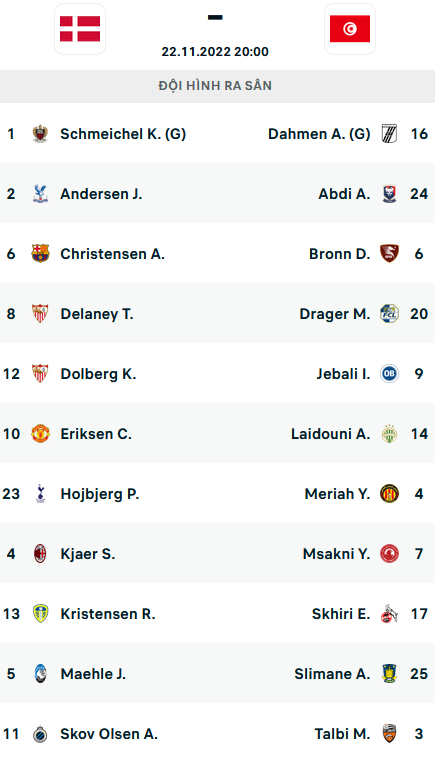The height and width of the screenshot is (763, 435).
Task: Click the OB club logo beside Jebali I.
Action: [389, 374]
